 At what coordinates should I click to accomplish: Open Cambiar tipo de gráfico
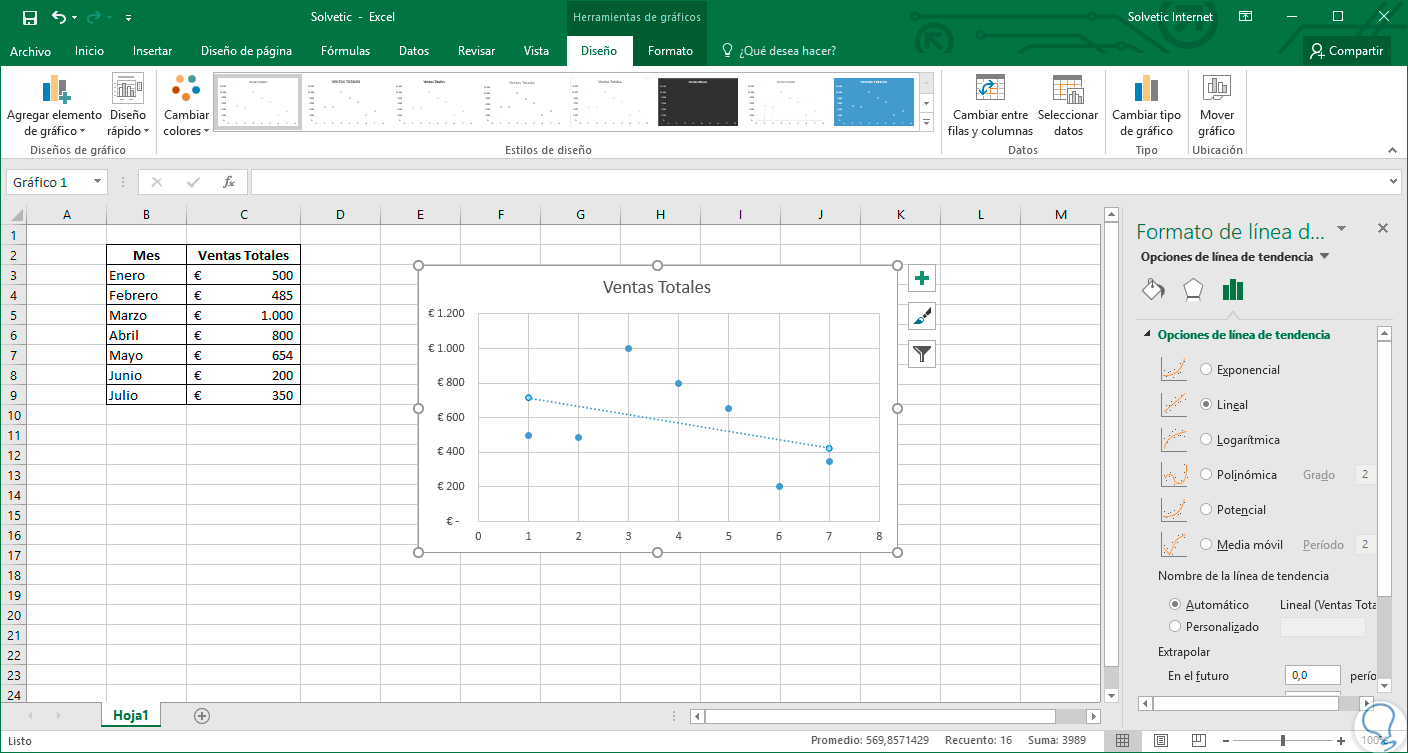1146,106
